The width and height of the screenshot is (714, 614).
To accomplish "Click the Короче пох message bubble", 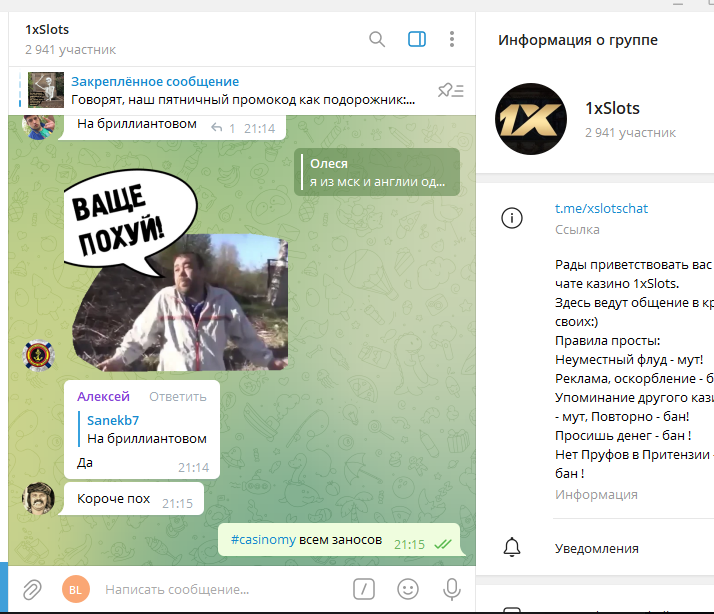I will pos(132,499).
